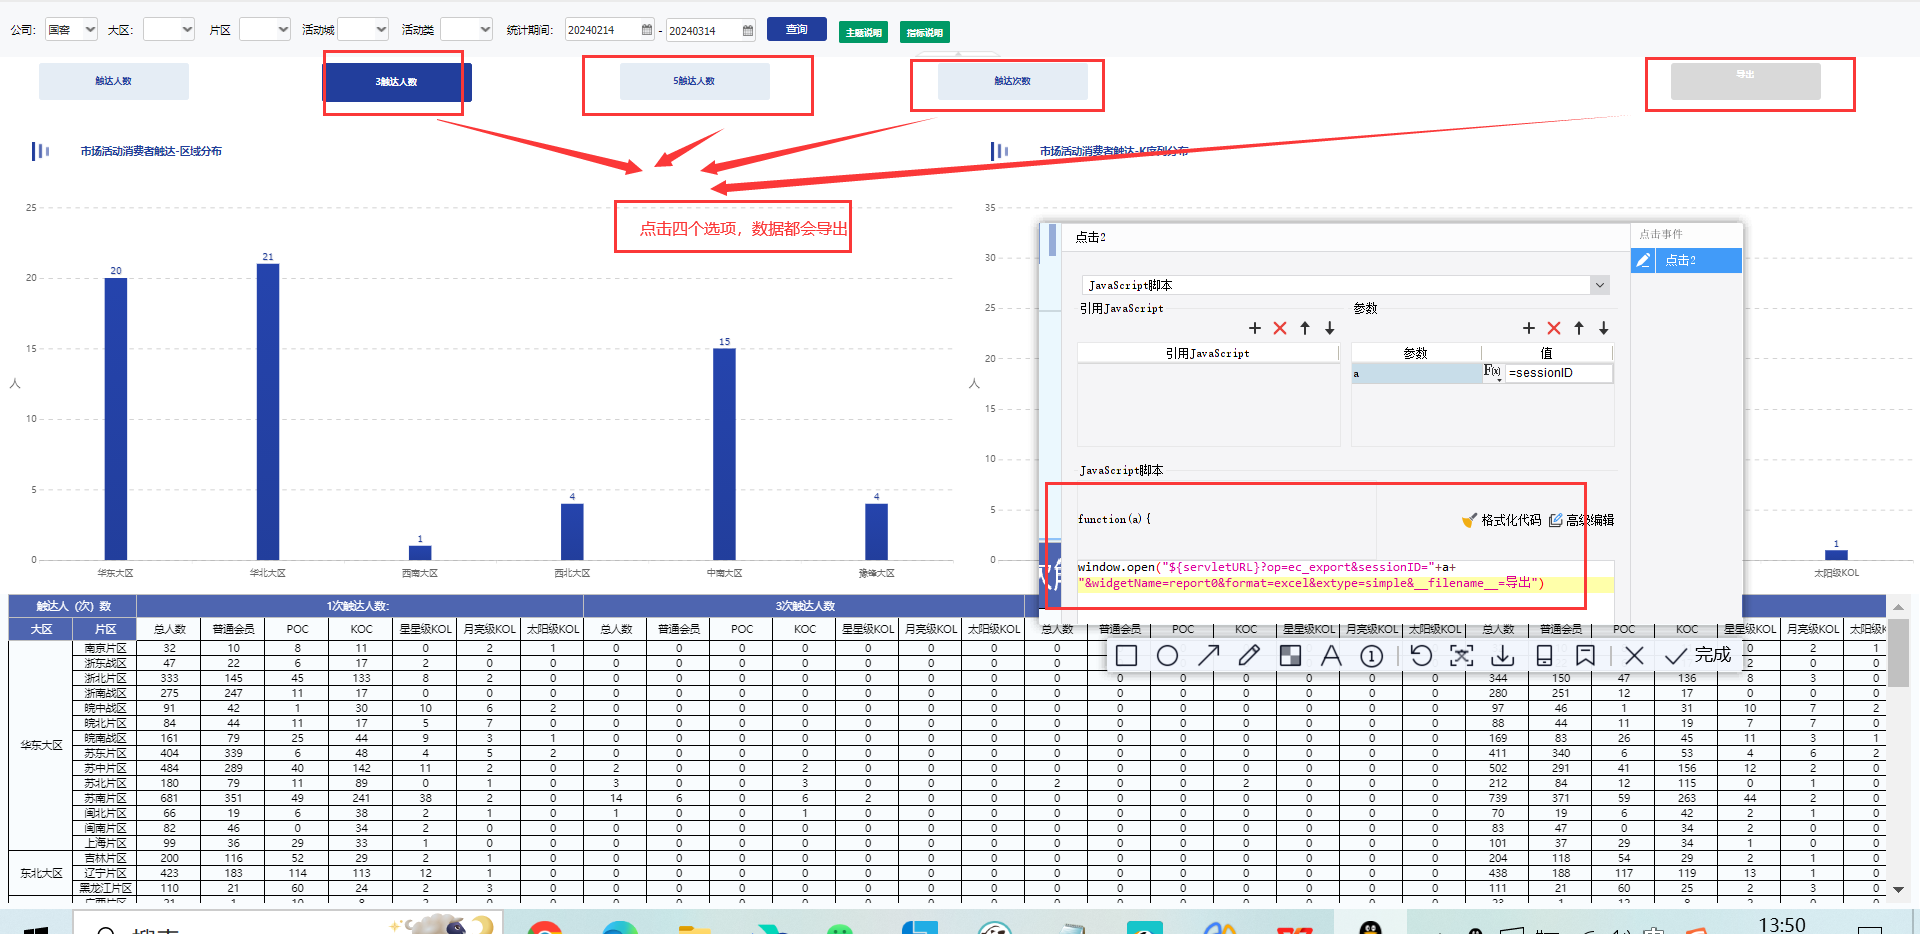1920x934 pixels.
Task: Click the 1次触达人数 column group header
Action: click(359, 606)
